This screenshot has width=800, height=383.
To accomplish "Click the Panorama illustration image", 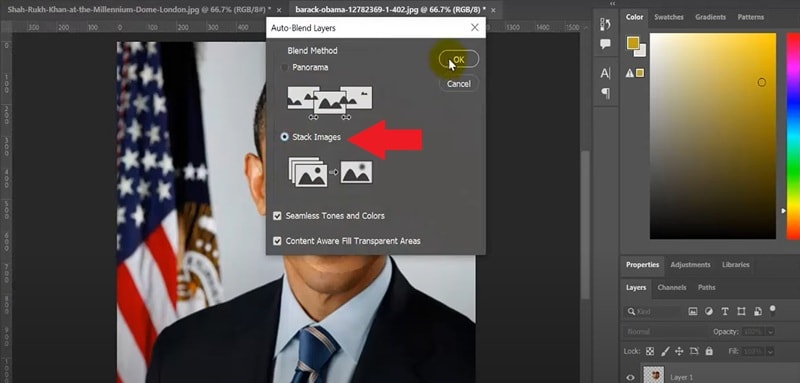I will tap(330, 103).
